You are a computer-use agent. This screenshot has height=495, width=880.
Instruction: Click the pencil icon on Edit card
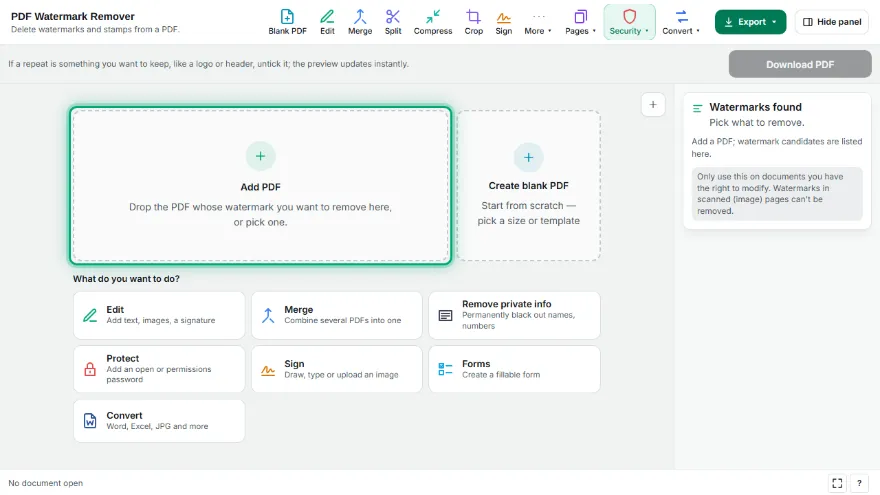(x=90, y=315)
